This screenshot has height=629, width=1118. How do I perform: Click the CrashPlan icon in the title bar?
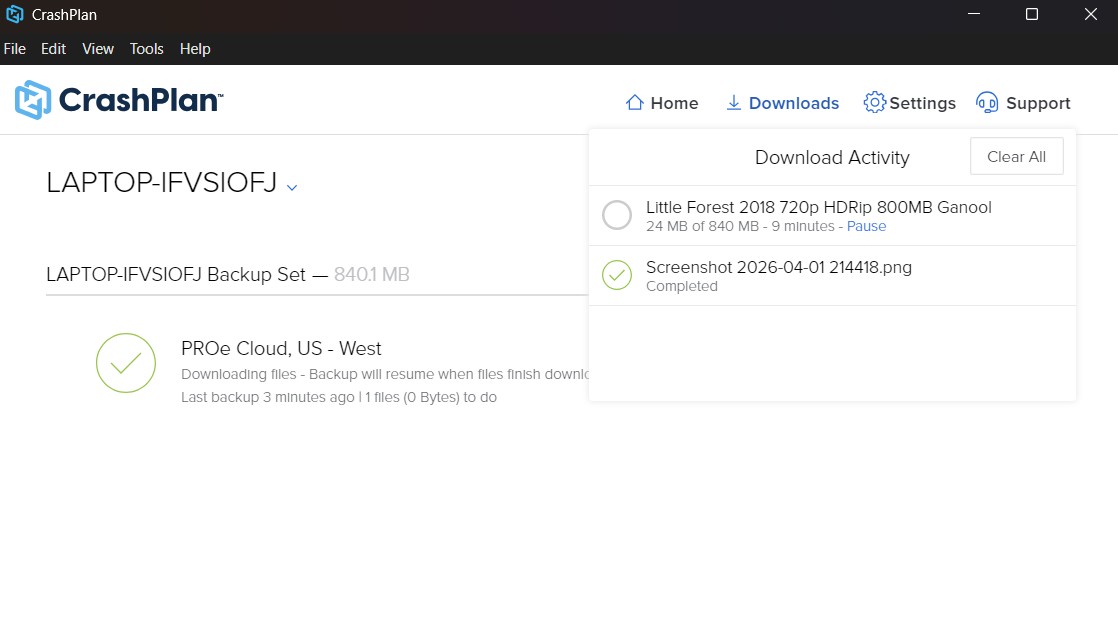click(14, 14)
